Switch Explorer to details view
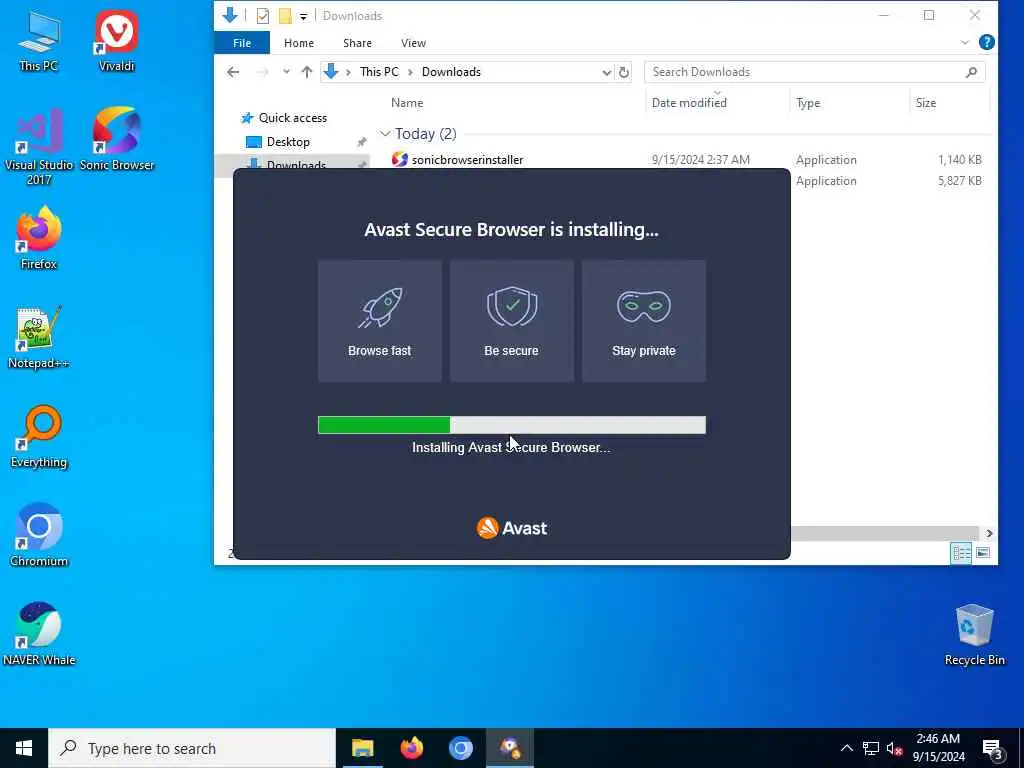 click(x=961, y=553)
